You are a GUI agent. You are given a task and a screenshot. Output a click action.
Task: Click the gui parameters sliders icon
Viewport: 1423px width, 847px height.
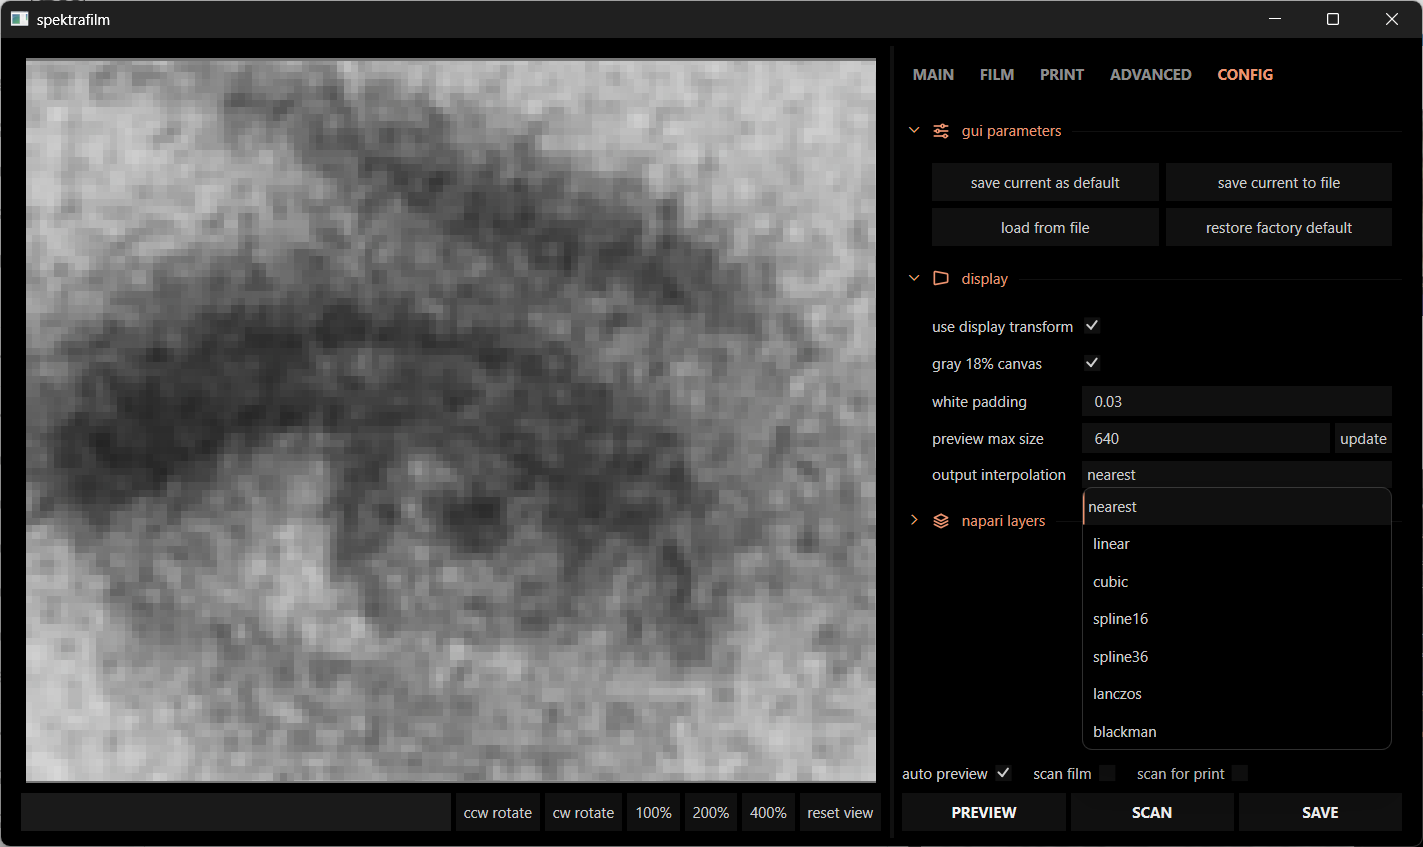coord(941,131)
